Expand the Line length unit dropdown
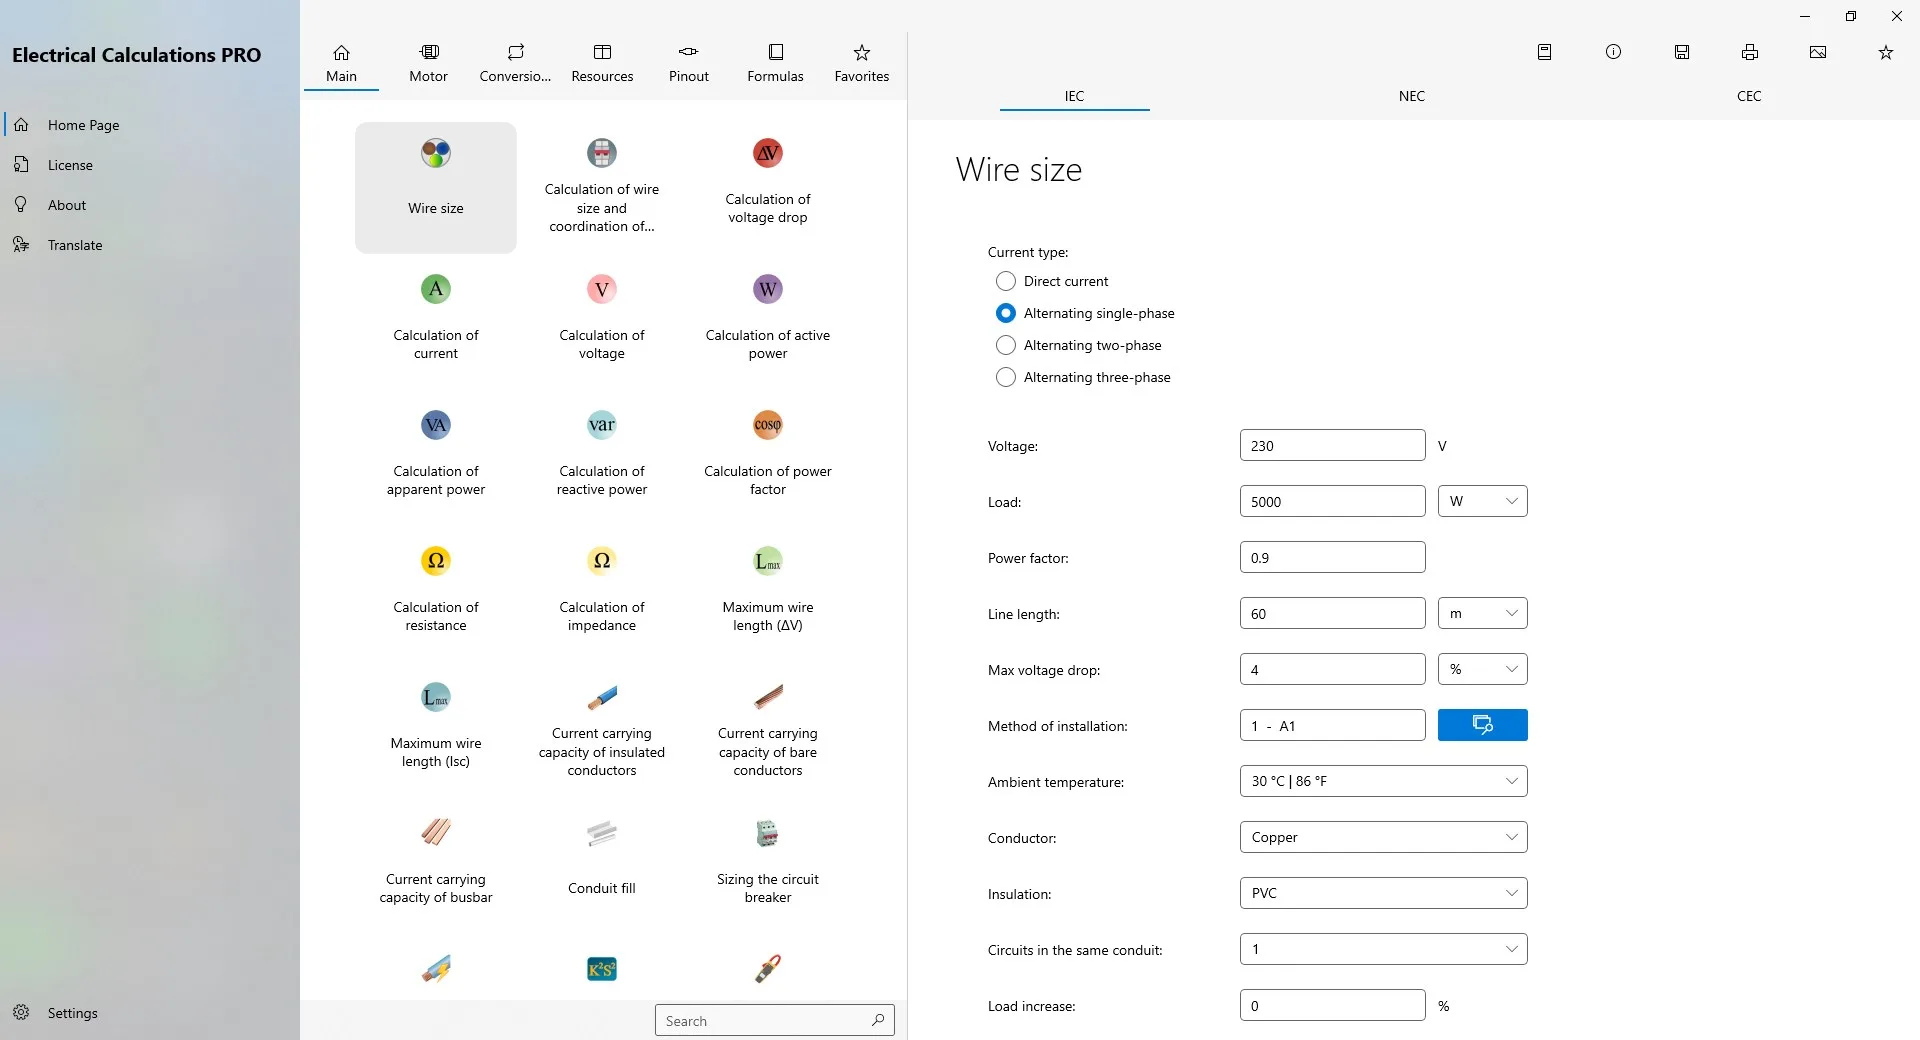This screenshot has height=1040, width=1920. [1483, 613]
